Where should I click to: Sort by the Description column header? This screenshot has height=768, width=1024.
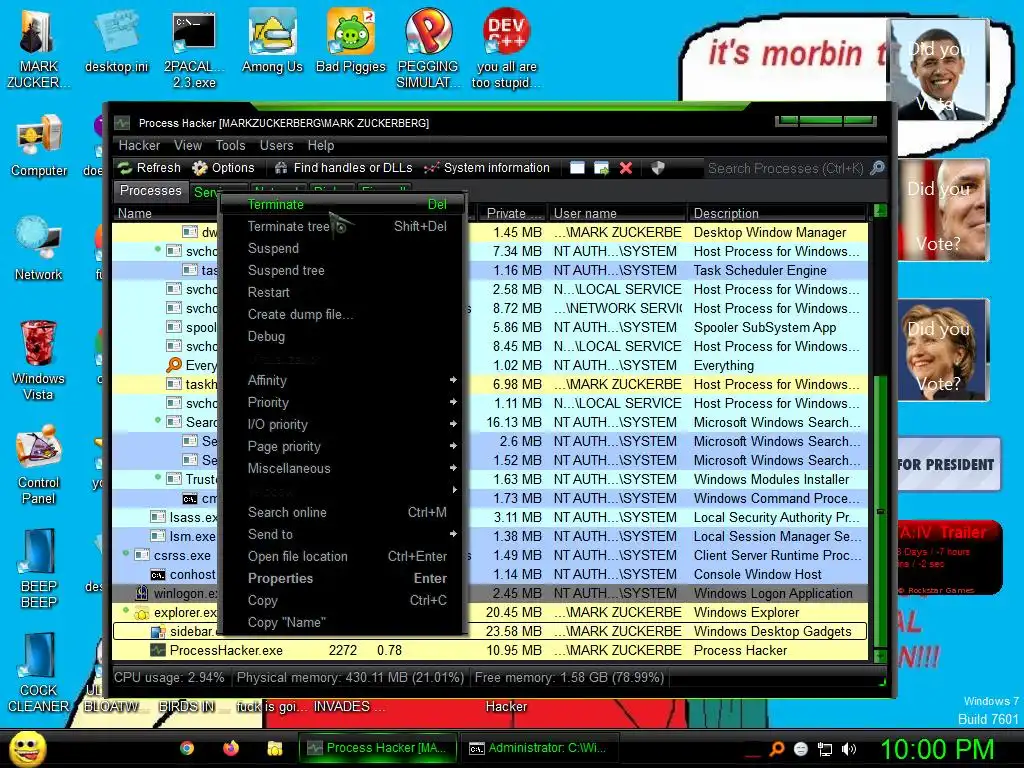click(x=777, y=214)
